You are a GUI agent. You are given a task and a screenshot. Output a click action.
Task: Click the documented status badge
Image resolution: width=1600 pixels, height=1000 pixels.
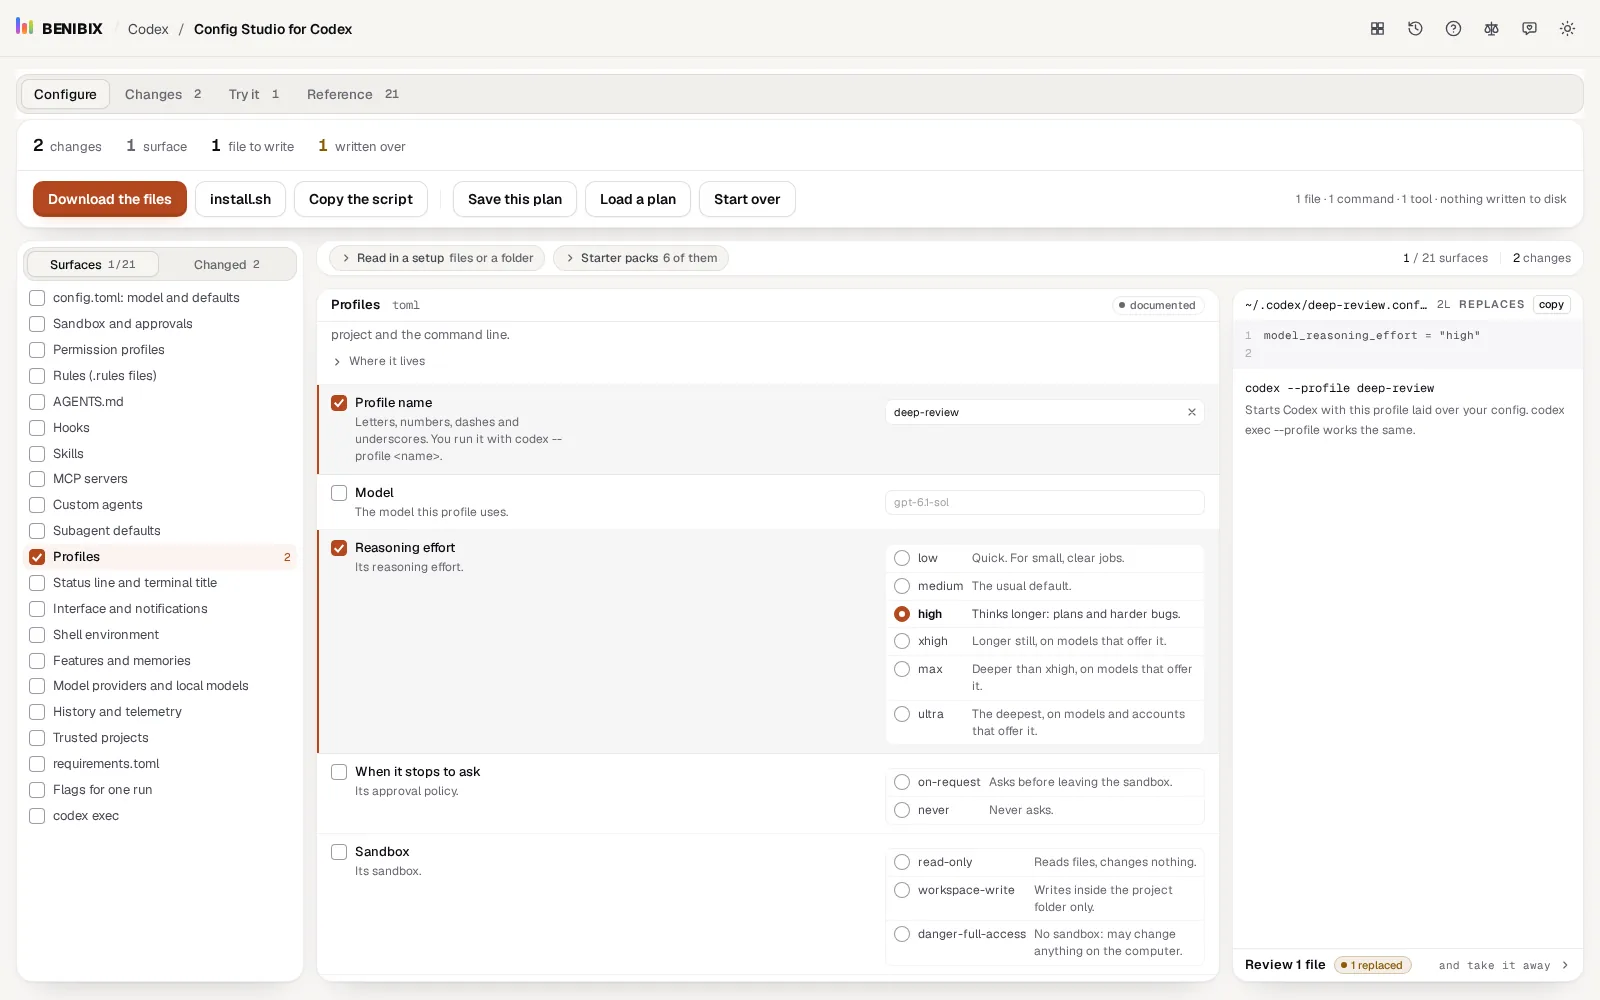coord(1158,305)
